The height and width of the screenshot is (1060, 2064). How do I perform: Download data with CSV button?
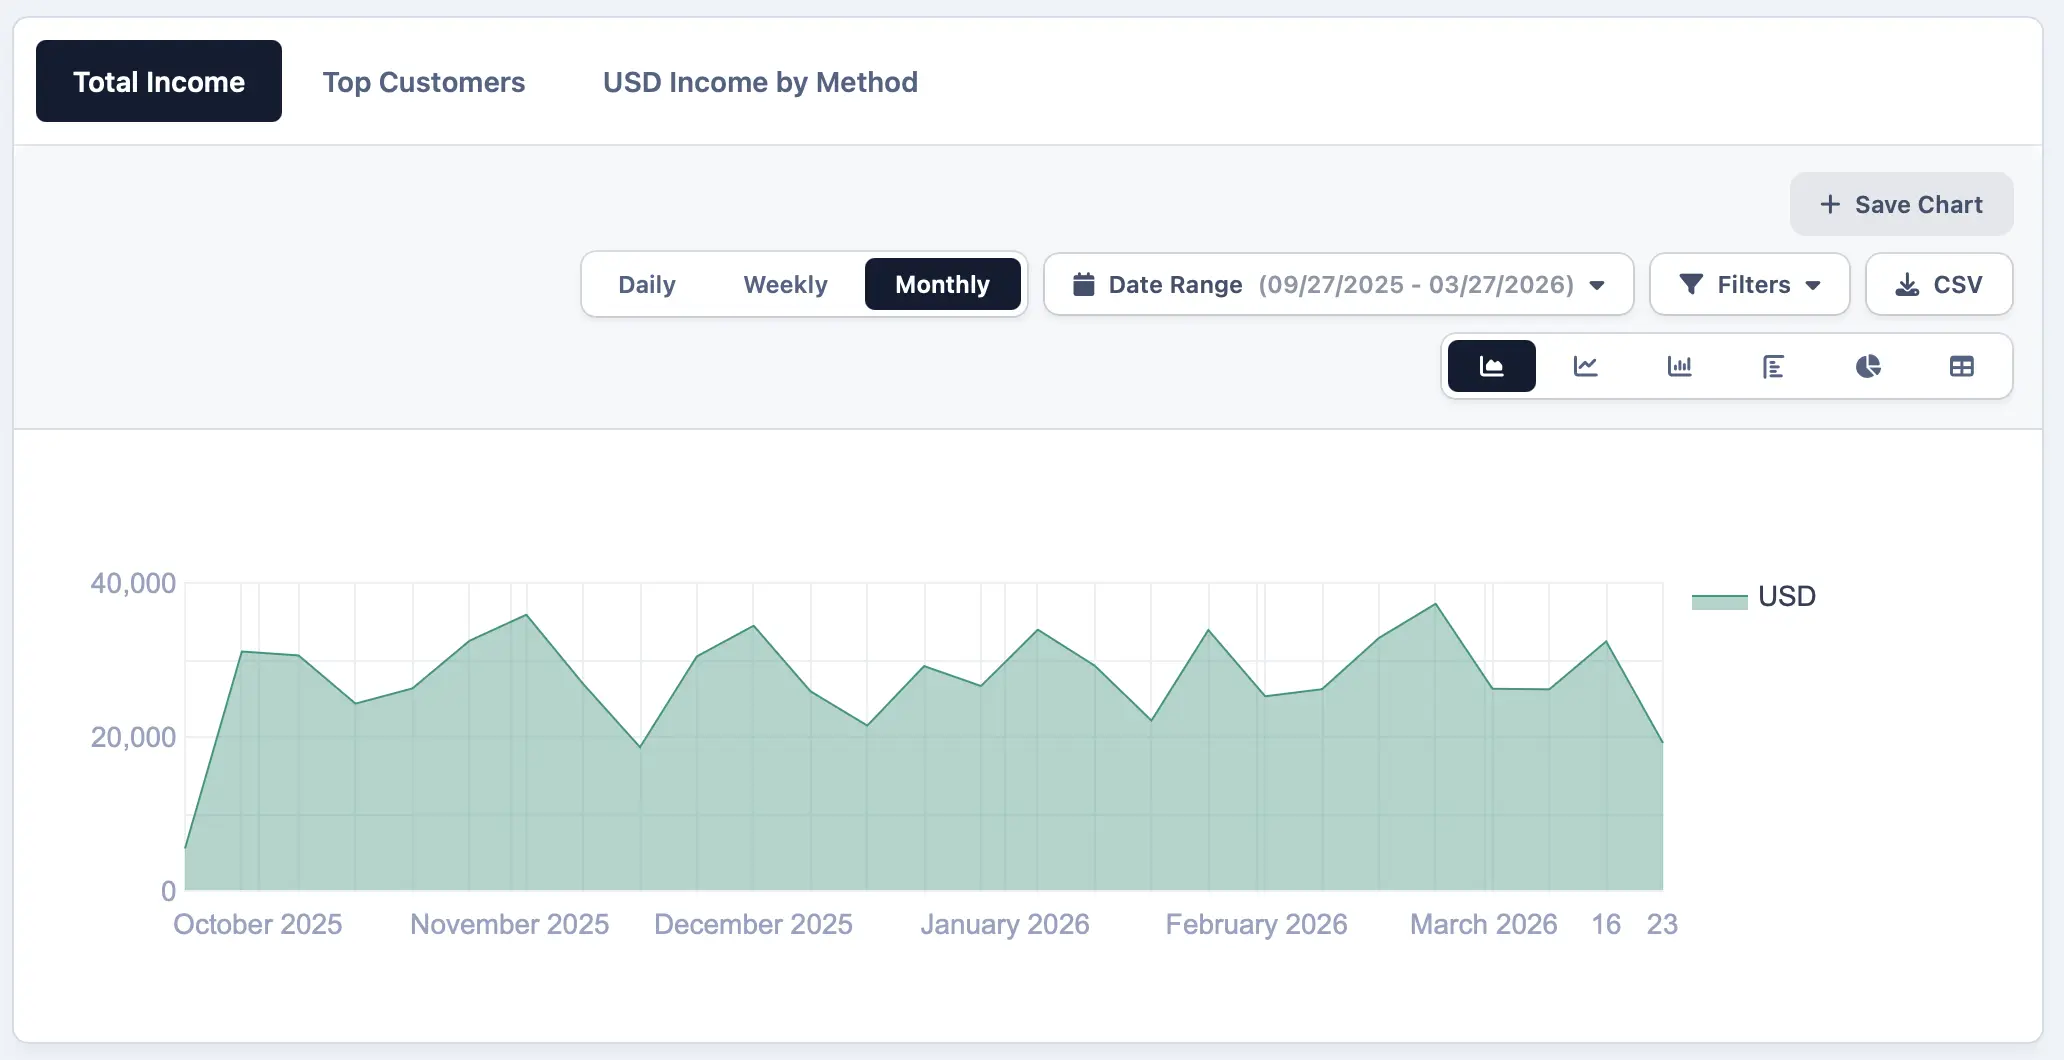pos(1939,284)
